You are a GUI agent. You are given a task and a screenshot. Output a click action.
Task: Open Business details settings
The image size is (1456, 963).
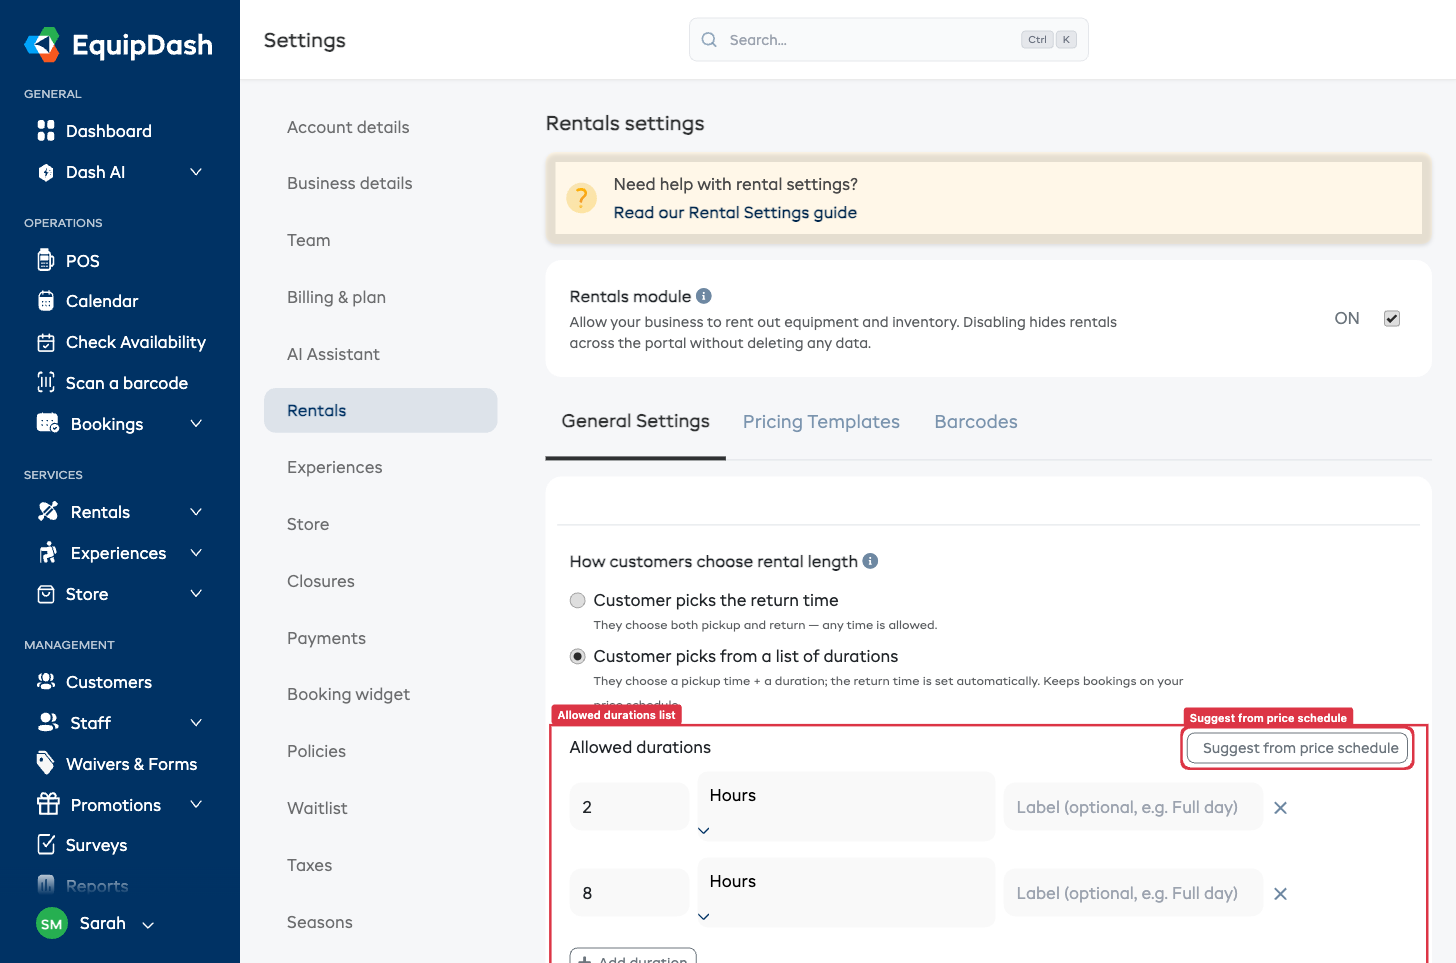[380, 183]
